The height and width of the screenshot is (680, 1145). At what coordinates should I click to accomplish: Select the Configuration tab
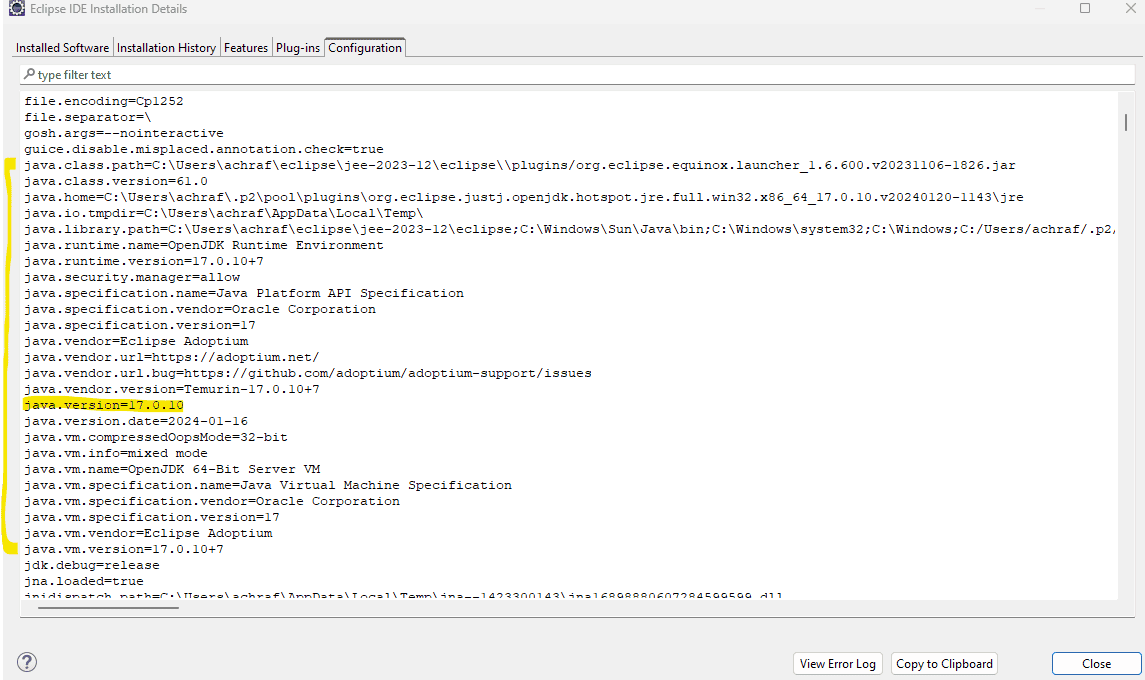[x=364, y=47]
